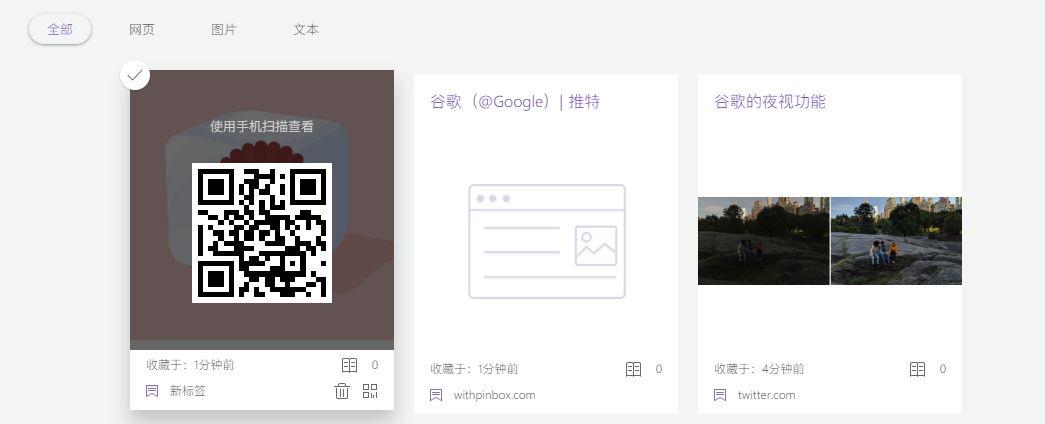1045x424 pixels.
Task: Select the 全部 filter tab
Action: point(59,29)
